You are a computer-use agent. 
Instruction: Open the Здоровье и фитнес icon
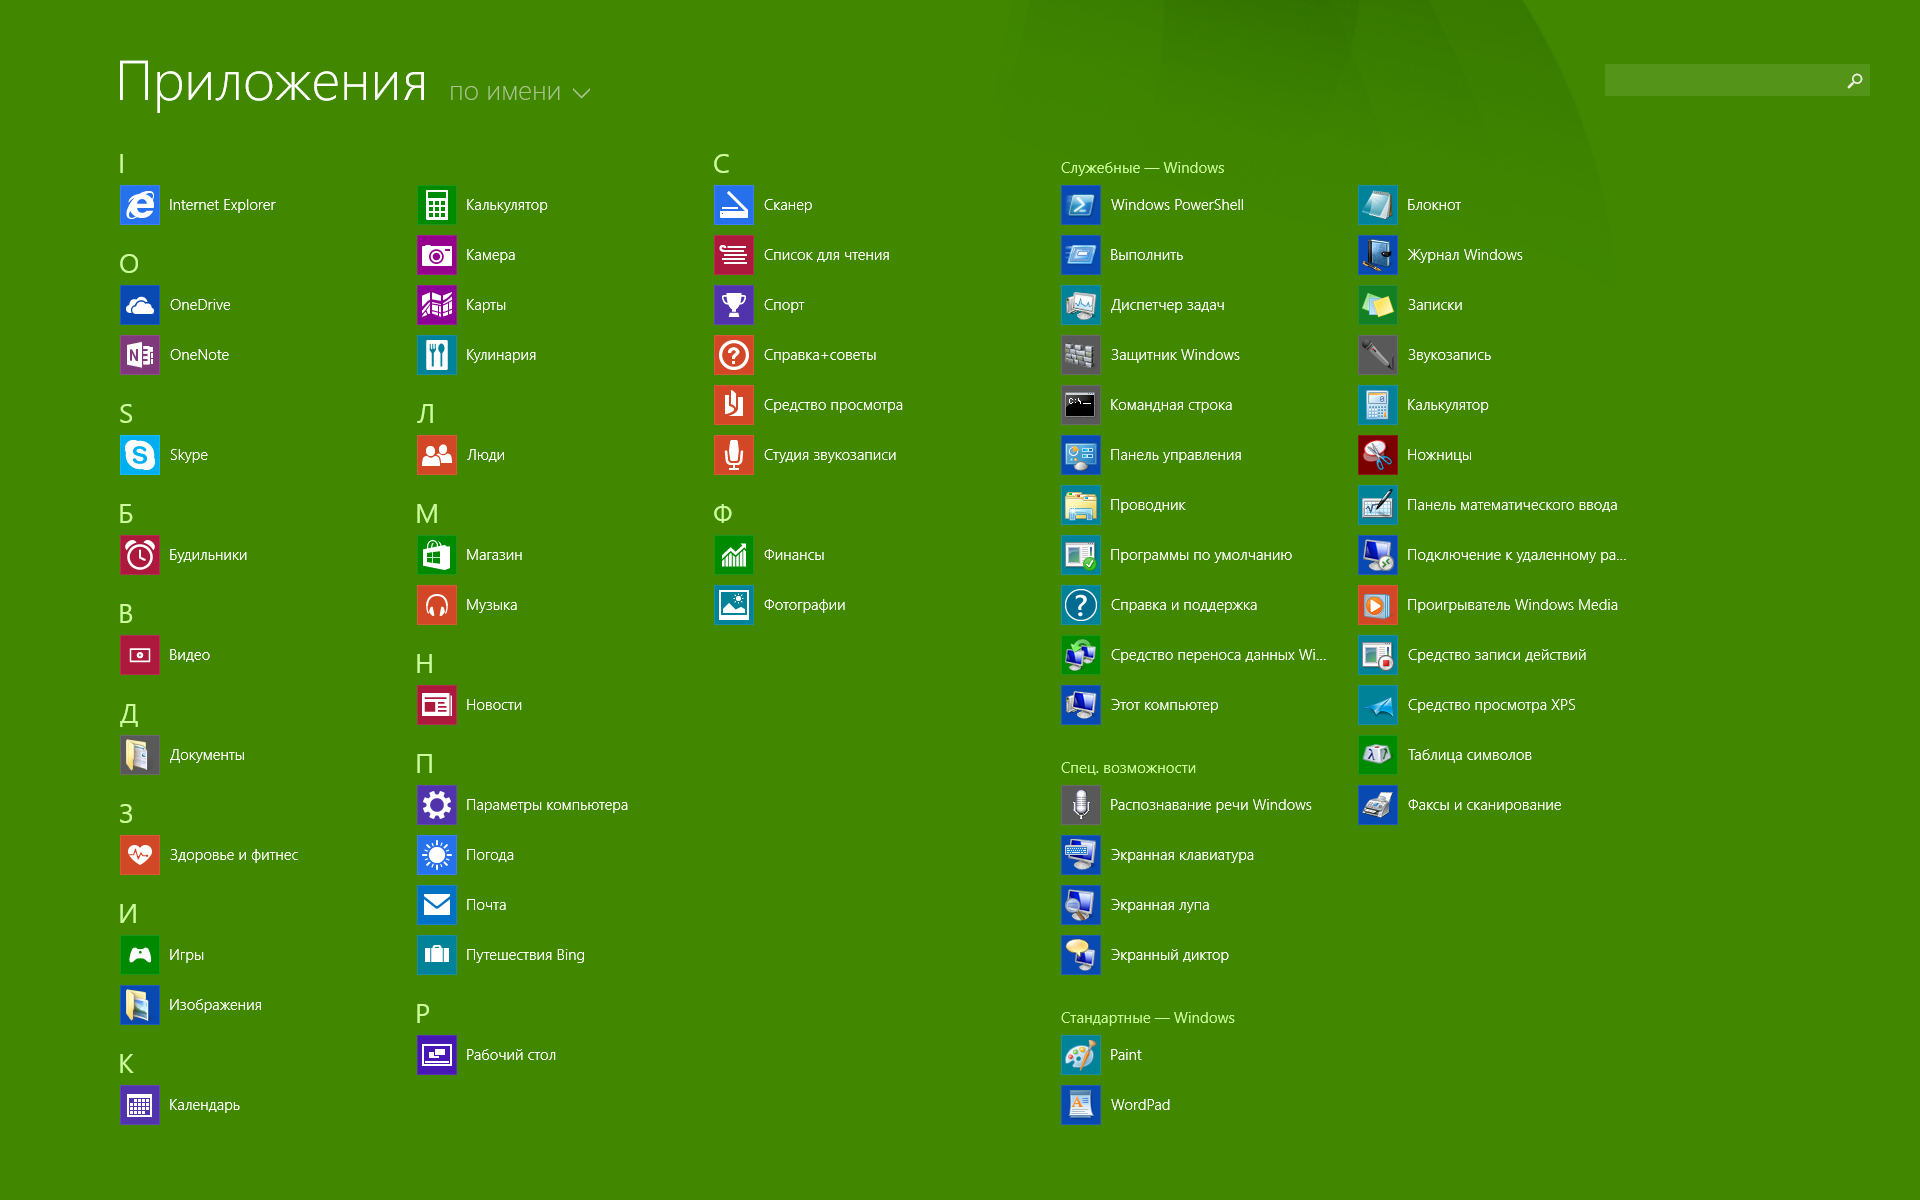pyautogui.click(x=140, y=855)
